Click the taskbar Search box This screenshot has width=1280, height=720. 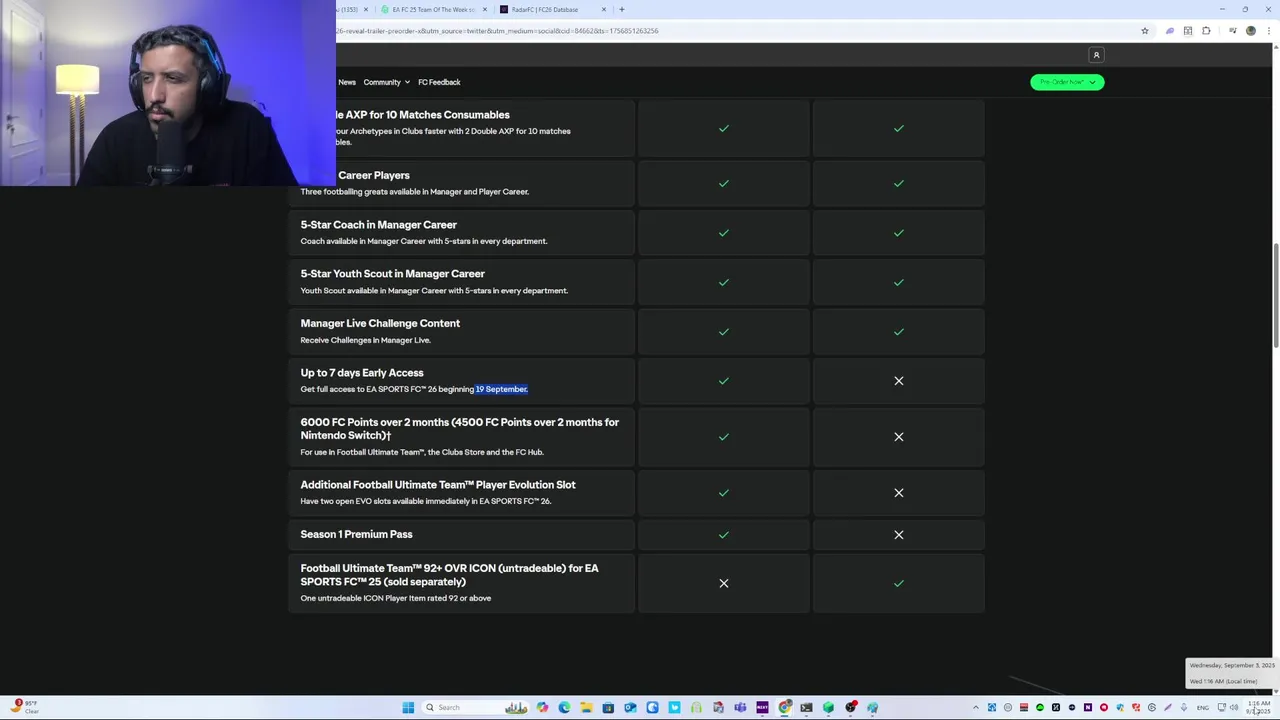click(475, 707)
